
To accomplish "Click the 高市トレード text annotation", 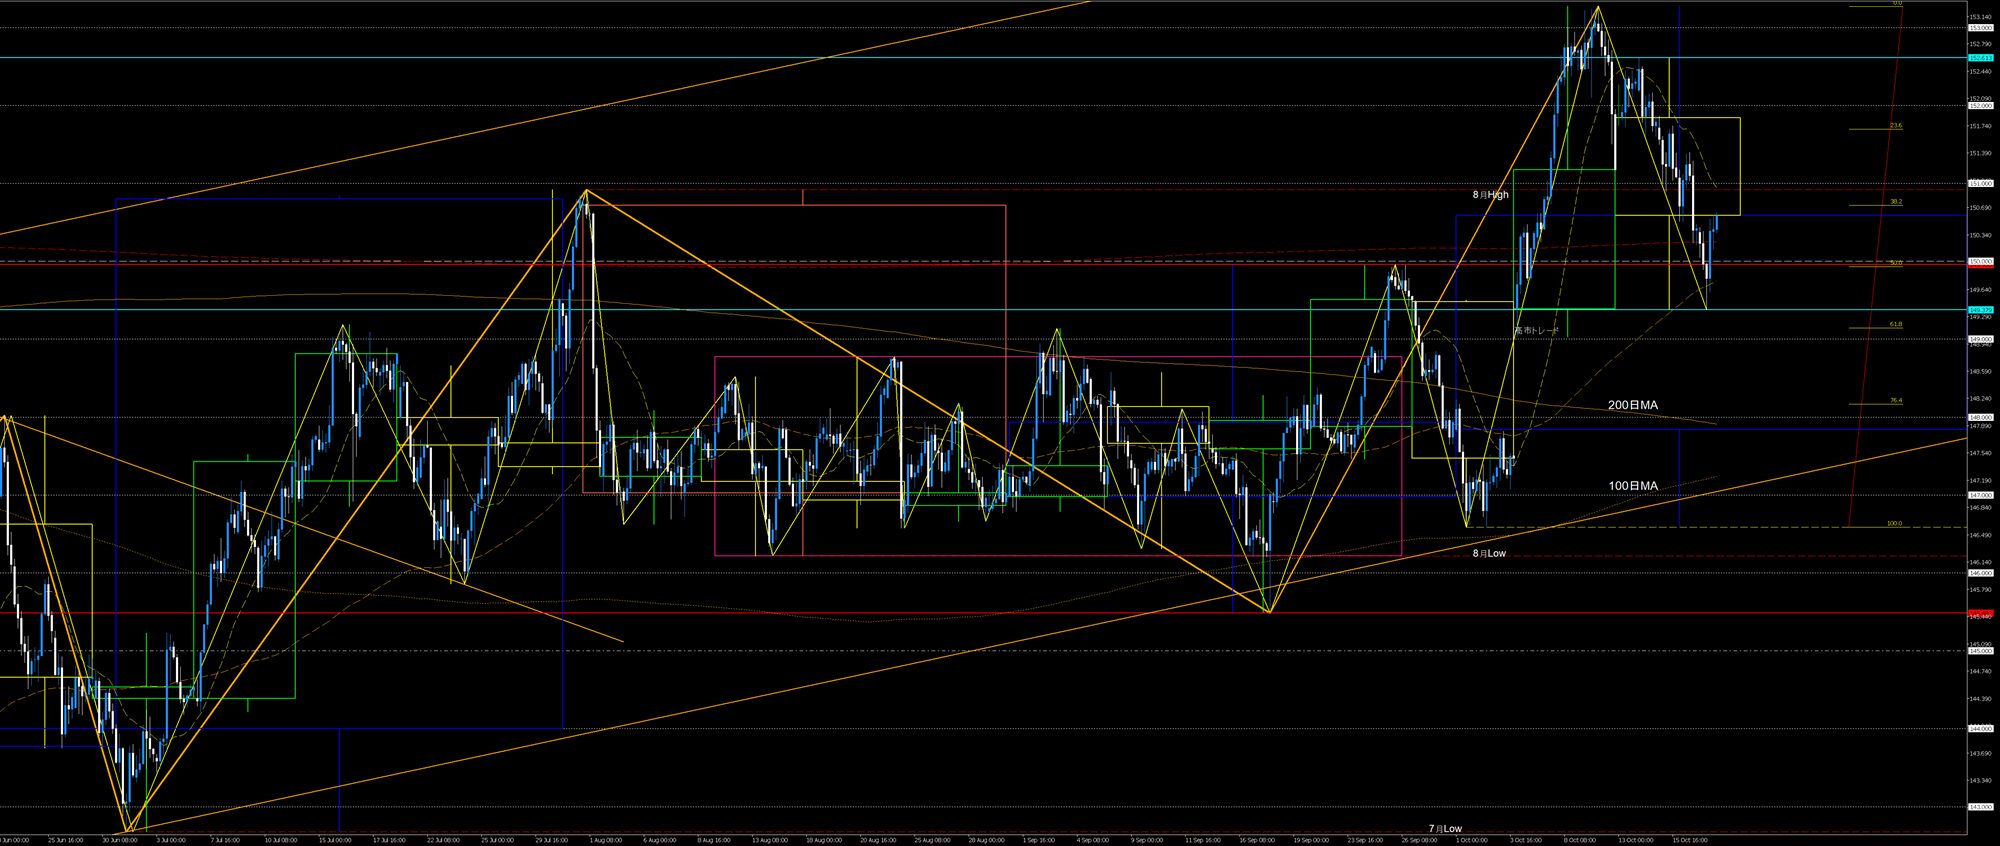I will click(x=1536, y=330).
